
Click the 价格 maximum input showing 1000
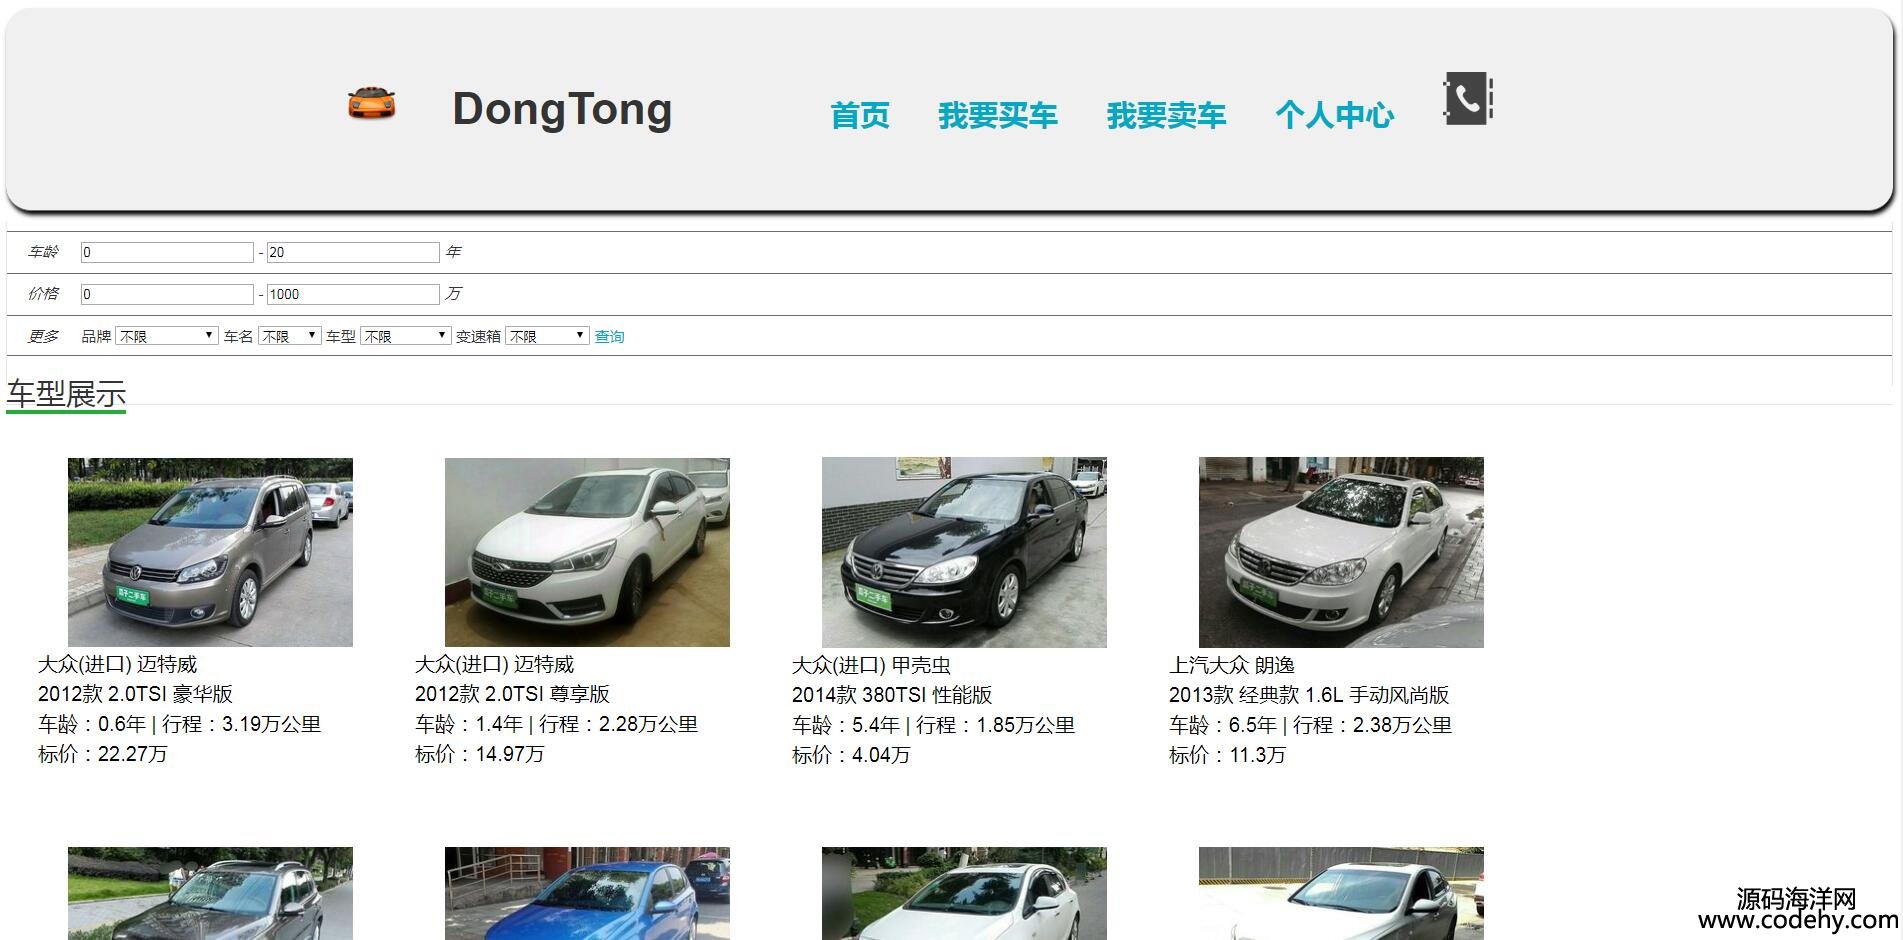(x=353, y=294)
